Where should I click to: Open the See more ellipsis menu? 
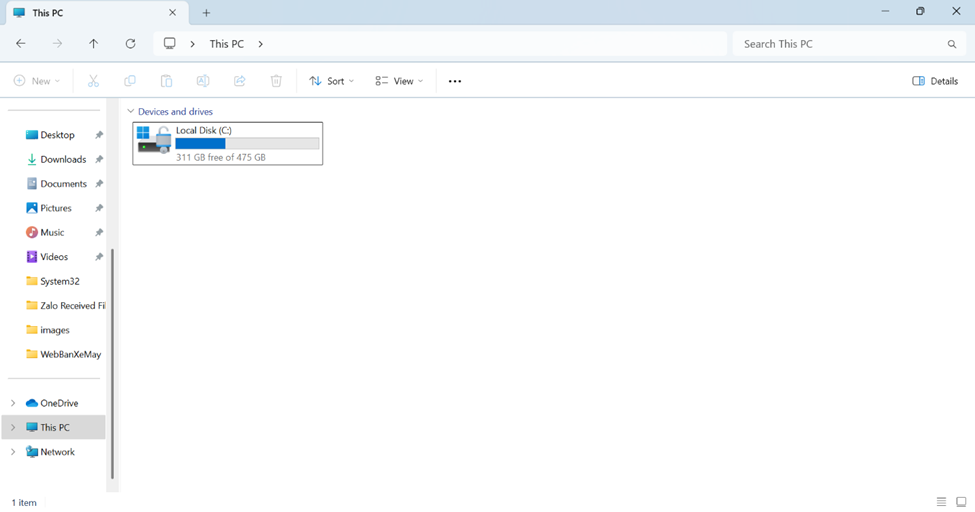[x=455, y=81]
